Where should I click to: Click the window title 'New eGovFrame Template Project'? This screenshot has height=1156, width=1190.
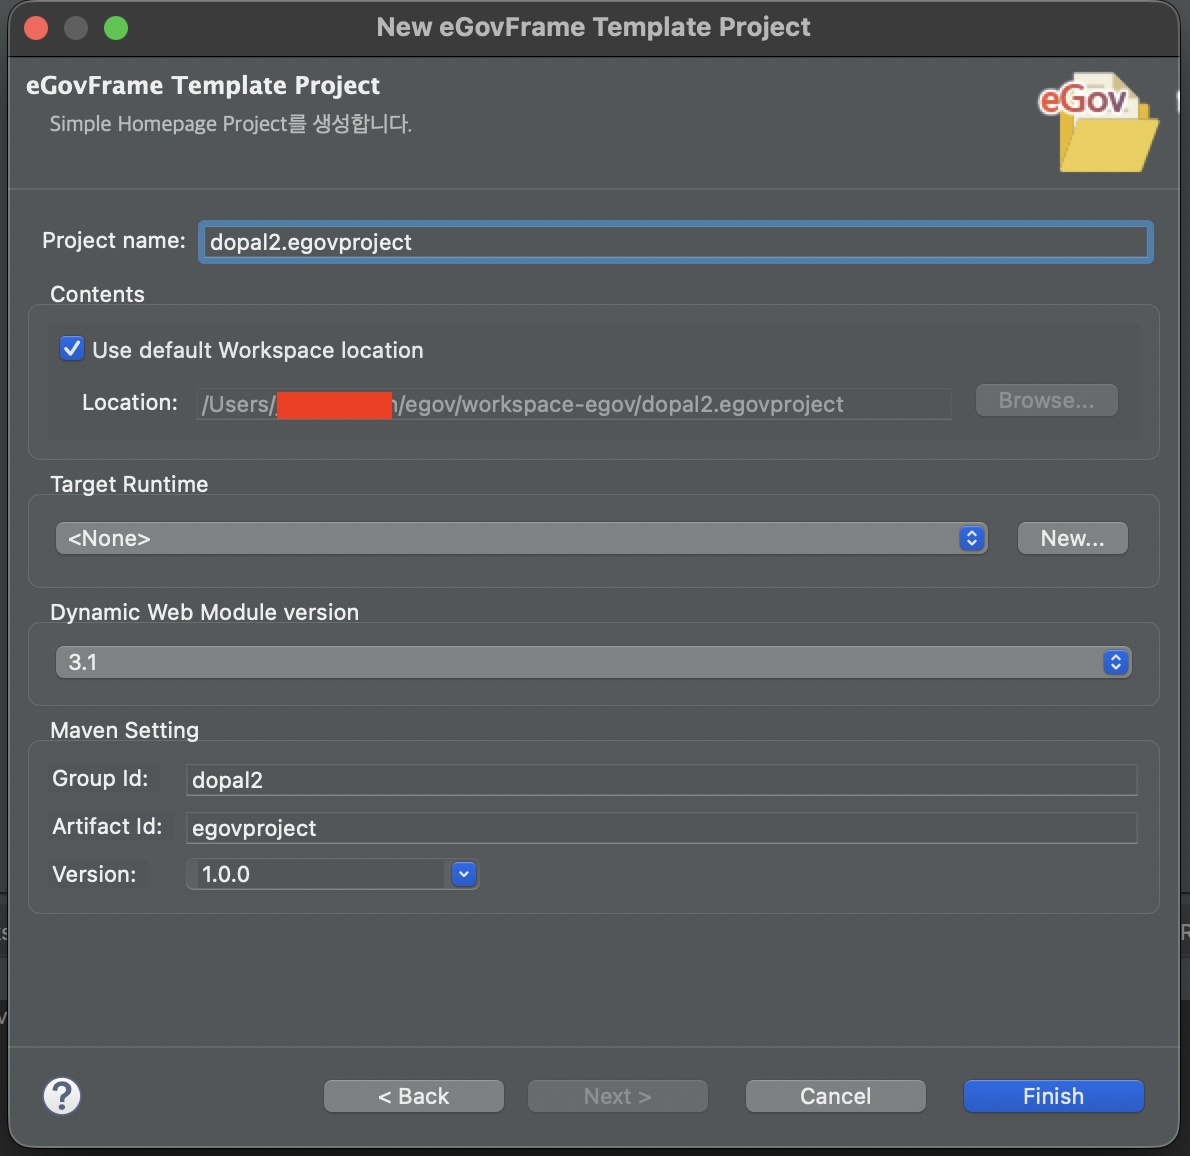coord(593,27)
